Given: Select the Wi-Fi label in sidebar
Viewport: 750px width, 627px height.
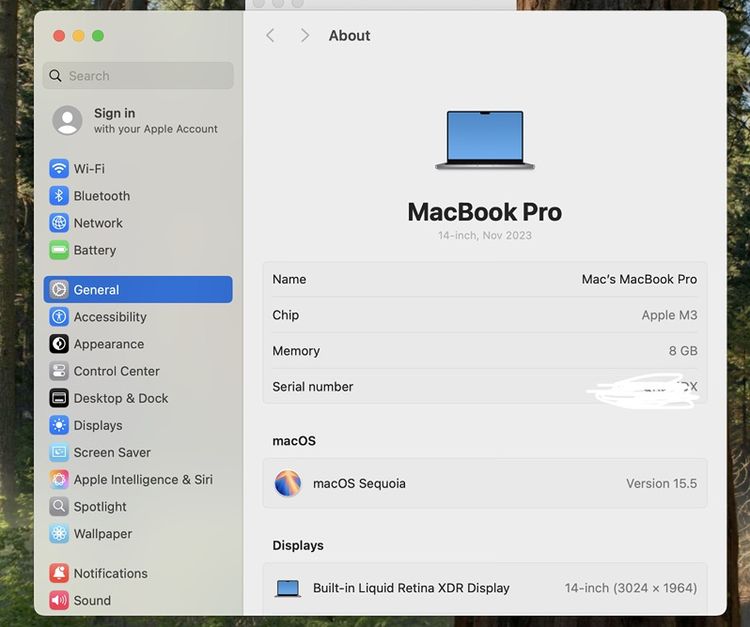Looking at the screenshot, I should tap(89, 168).
